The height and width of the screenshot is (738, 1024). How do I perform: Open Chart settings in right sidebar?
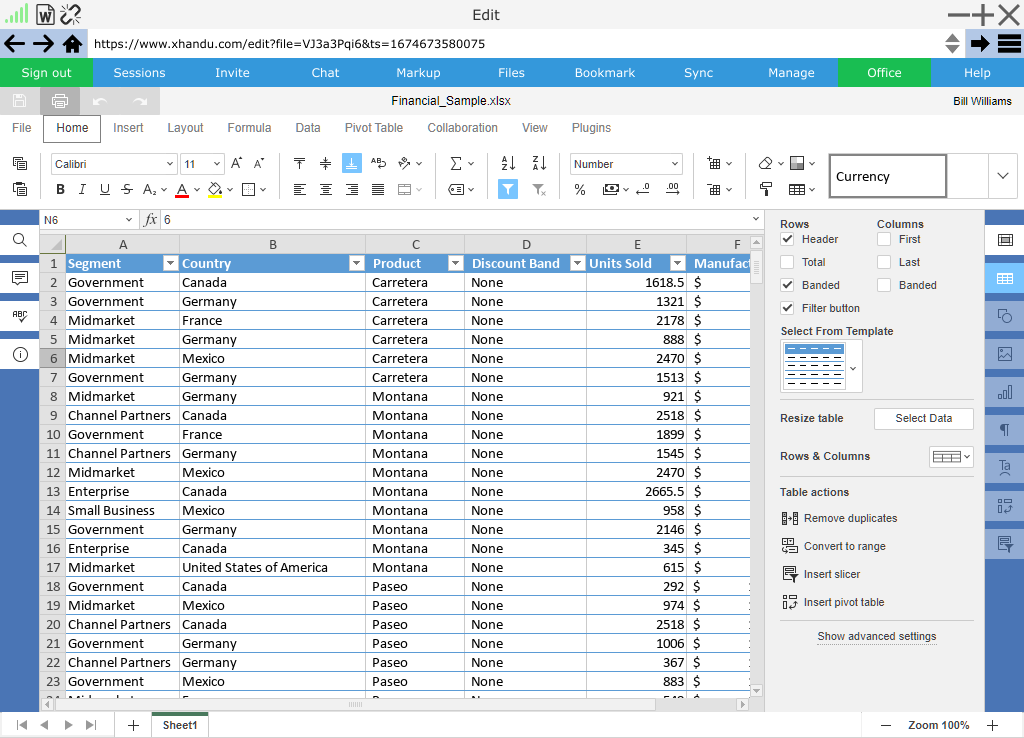[1004, 392]
